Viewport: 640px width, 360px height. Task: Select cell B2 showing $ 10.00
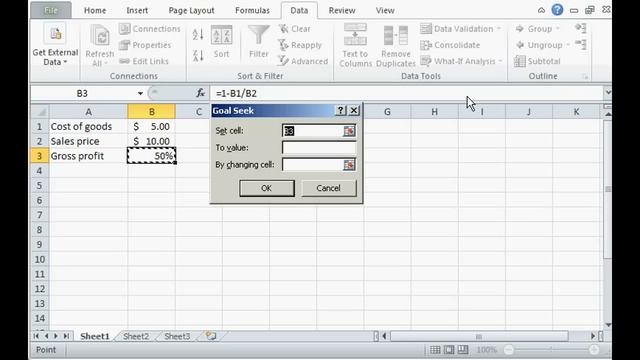click(x=151, y=141)
